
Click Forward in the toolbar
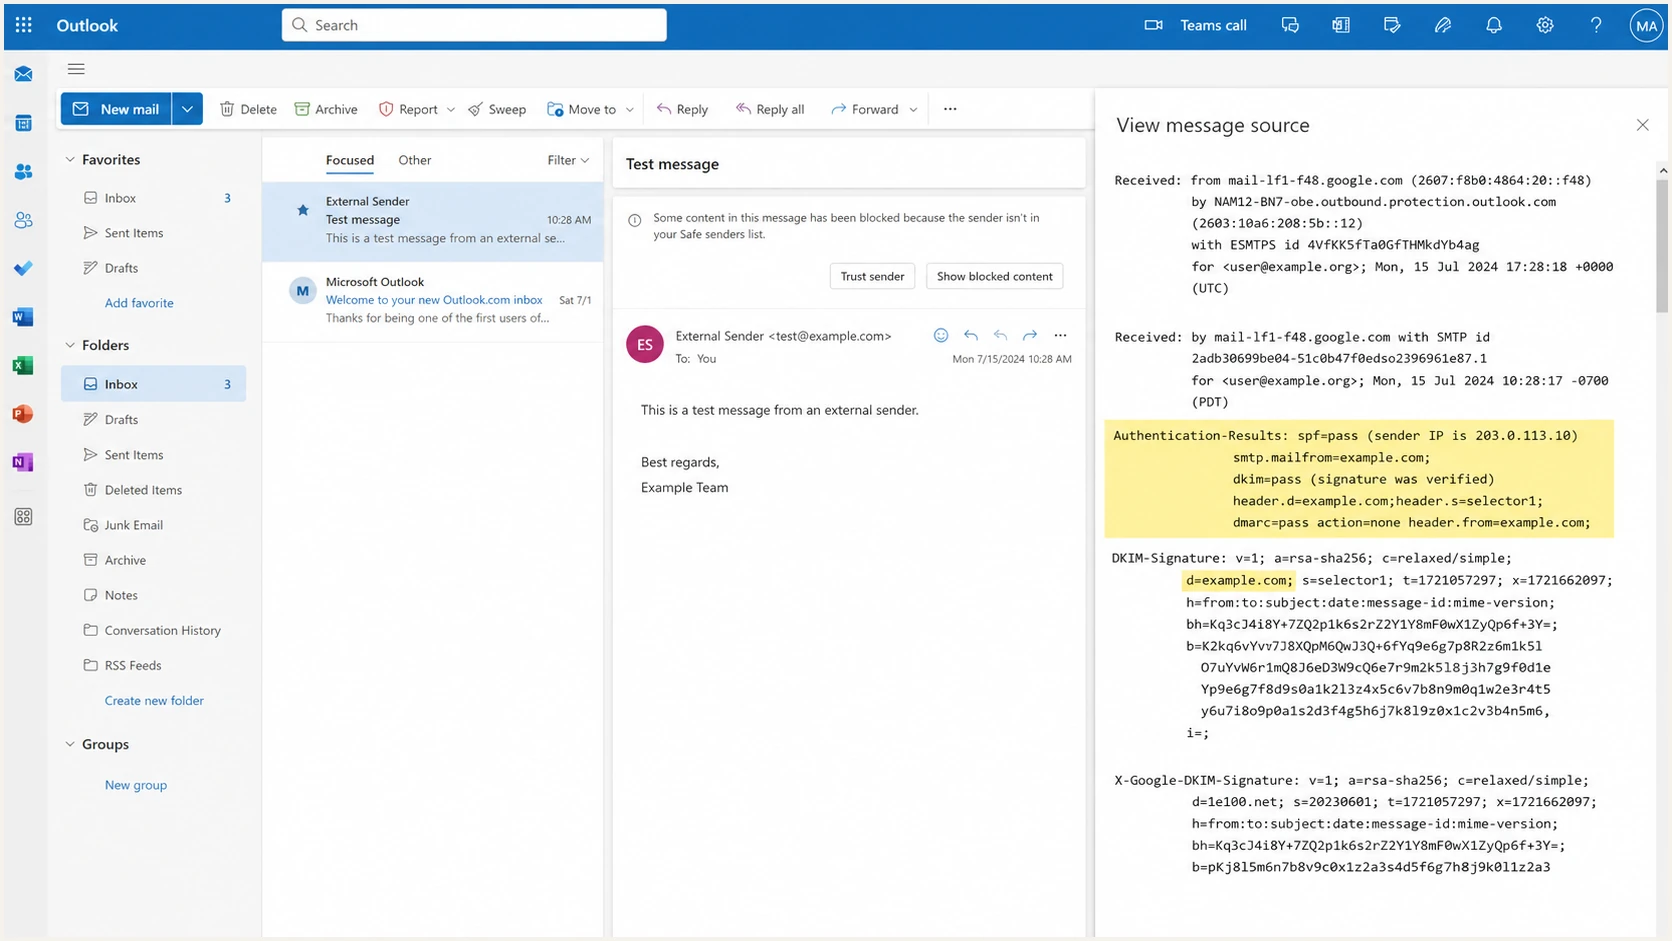pos(865,109)
